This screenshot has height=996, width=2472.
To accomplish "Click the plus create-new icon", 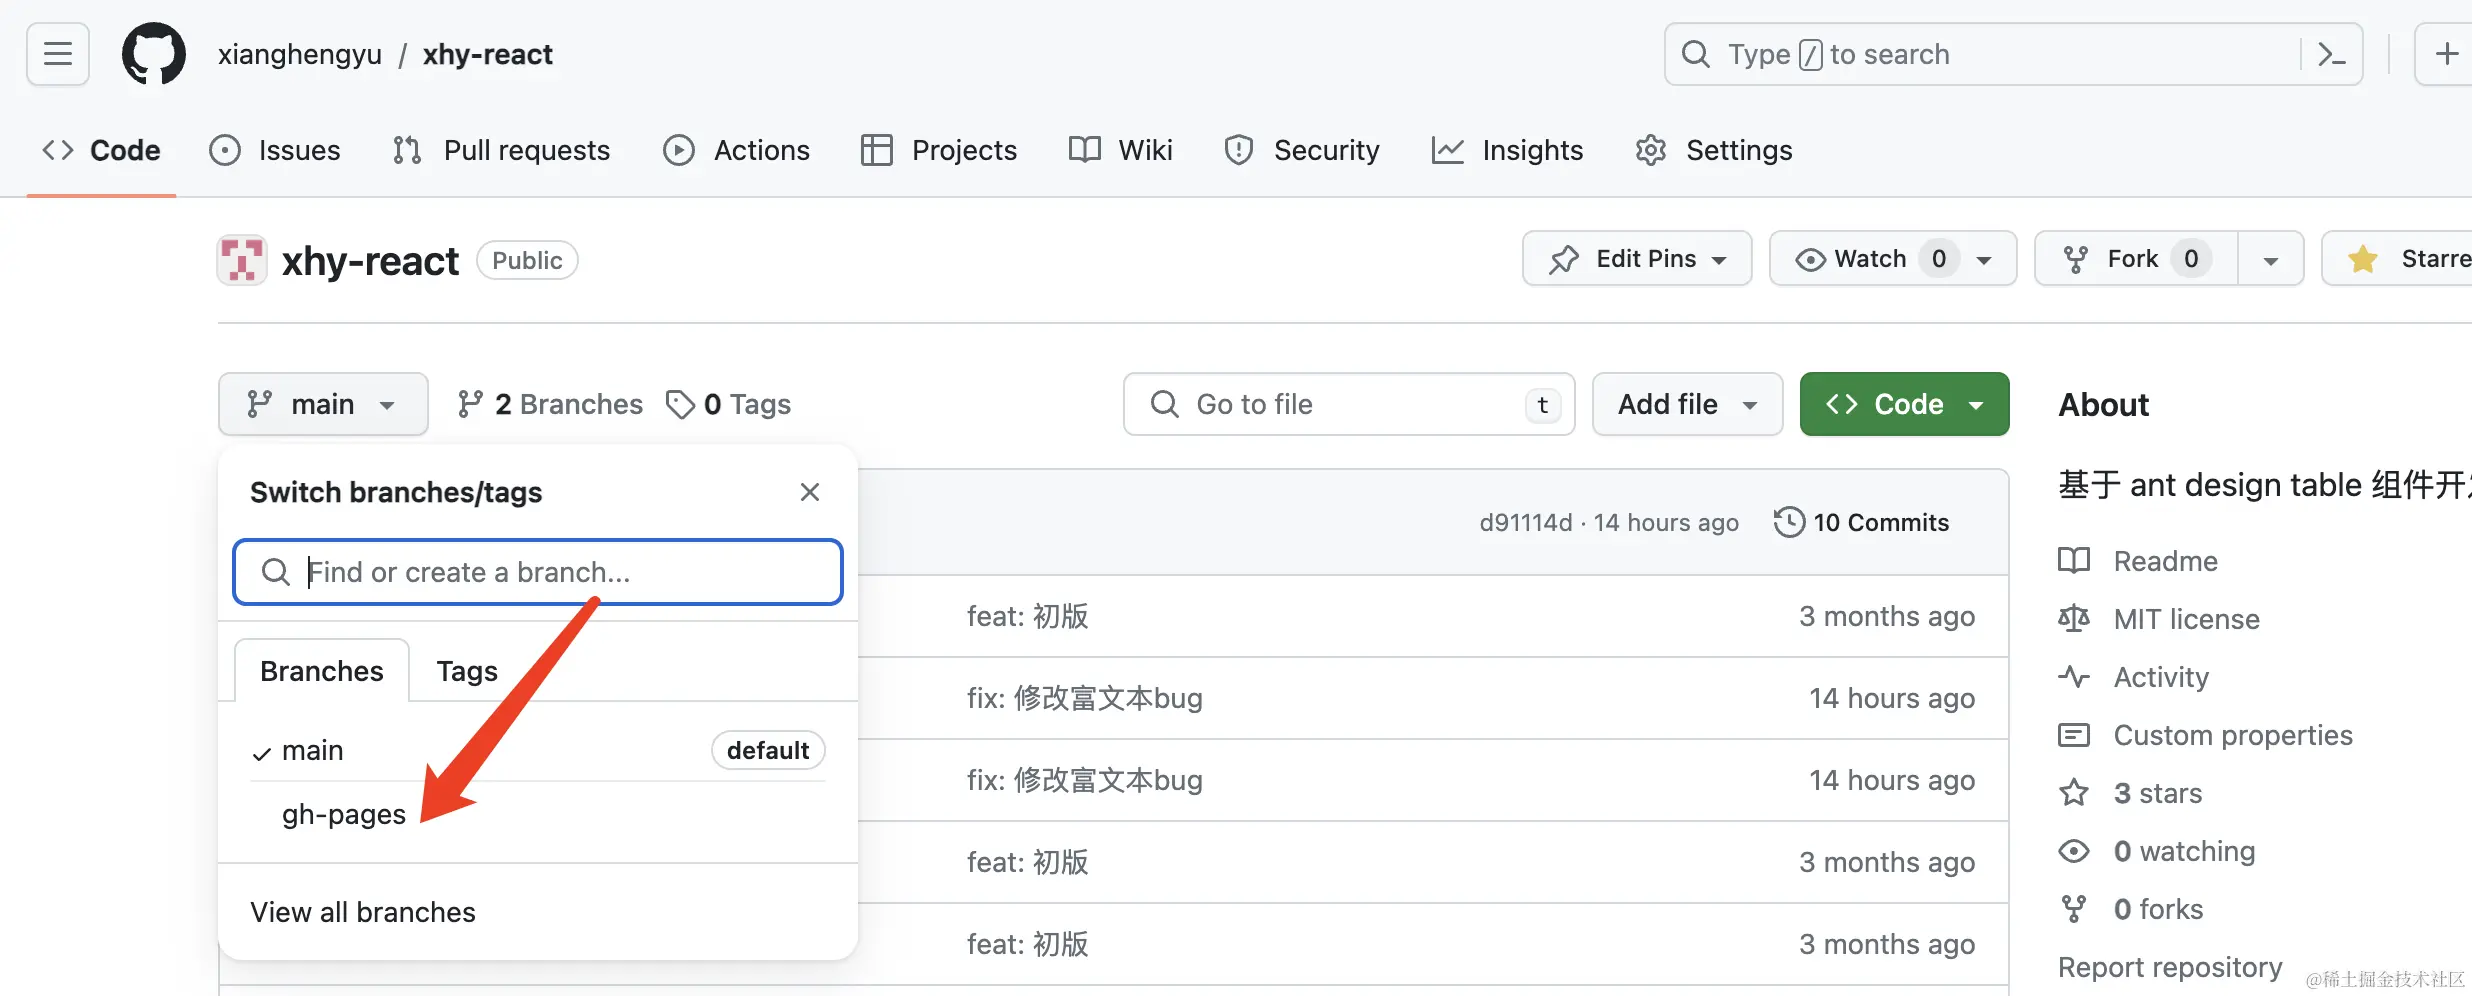I will click(2446, 54).
